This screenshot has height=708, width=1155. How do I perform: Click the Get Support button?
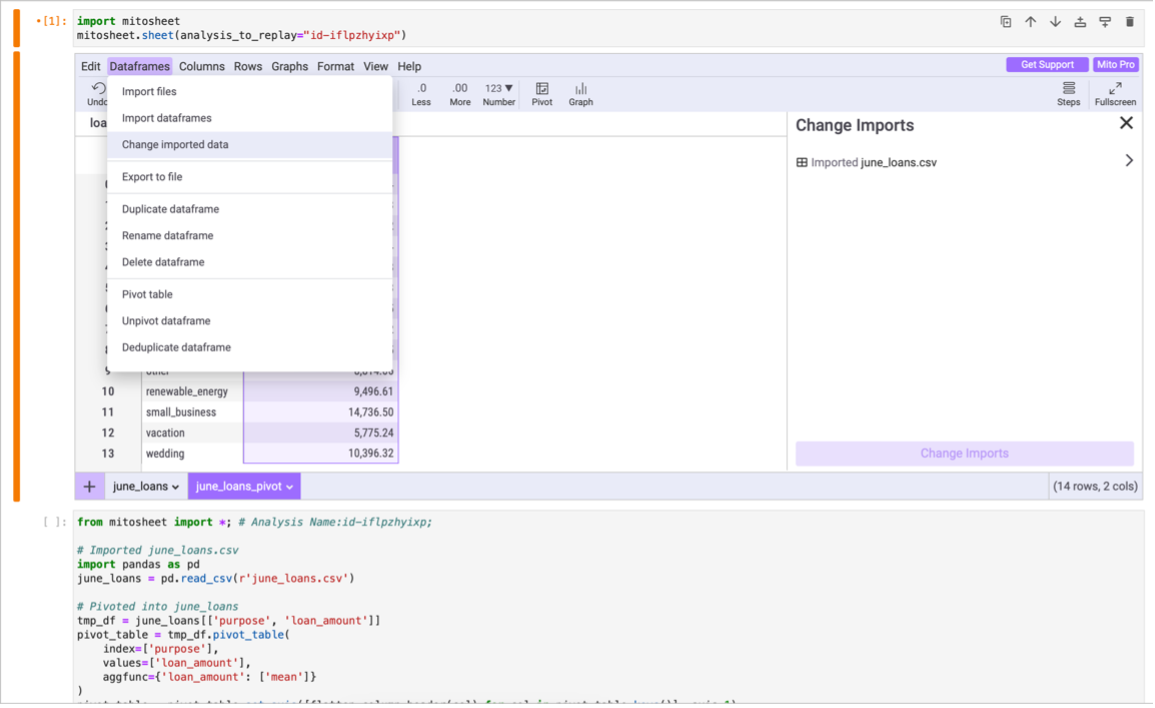tap(1047, 65)
